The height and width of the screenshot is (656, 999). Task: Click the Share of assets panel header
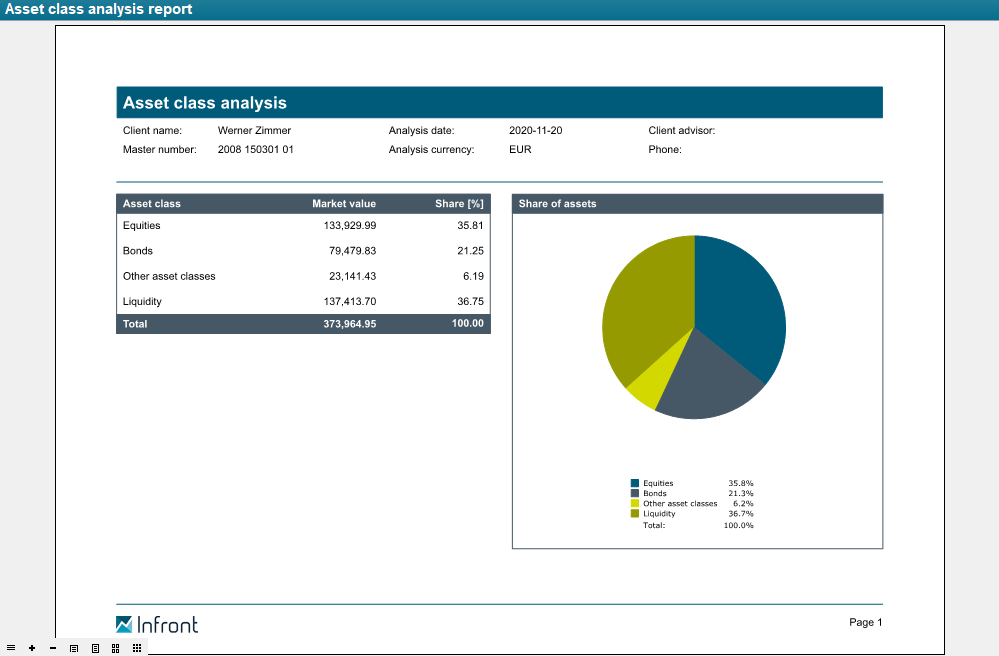click(697, 204)
